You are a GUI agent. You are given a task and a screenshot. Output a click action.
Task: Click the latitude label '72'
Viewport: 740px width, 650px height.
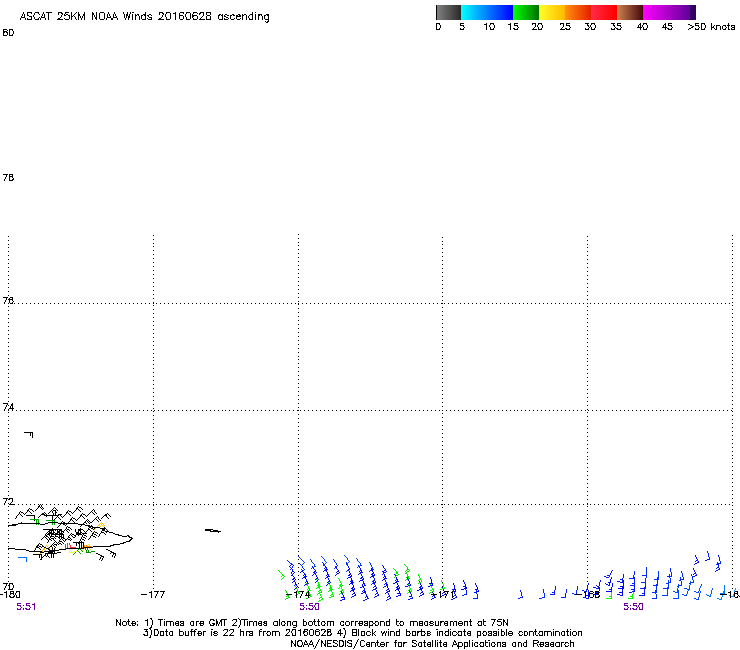pyautogui.click(x=8, y=501)
